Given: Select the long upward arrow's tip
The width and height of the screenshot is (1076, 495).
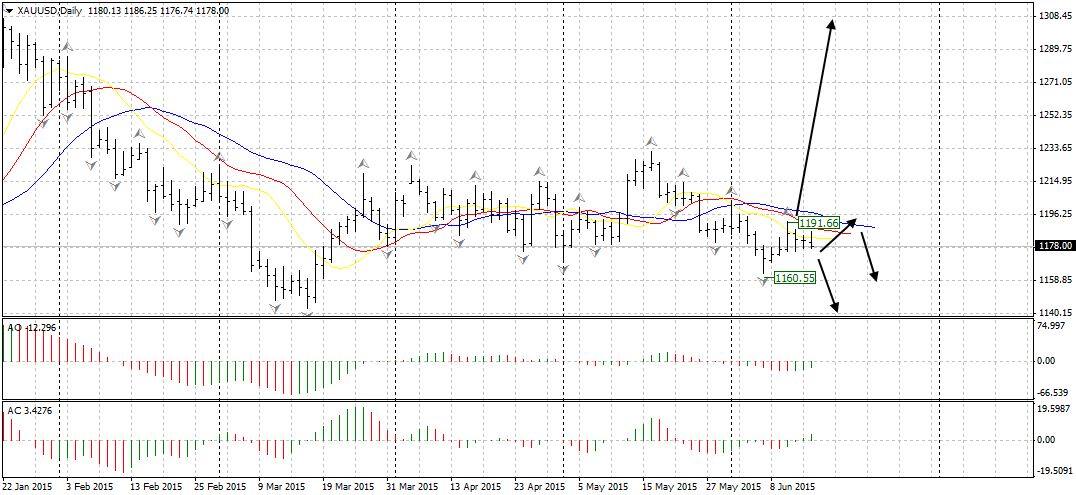Looking at the screenshot, I should point(831,22).
